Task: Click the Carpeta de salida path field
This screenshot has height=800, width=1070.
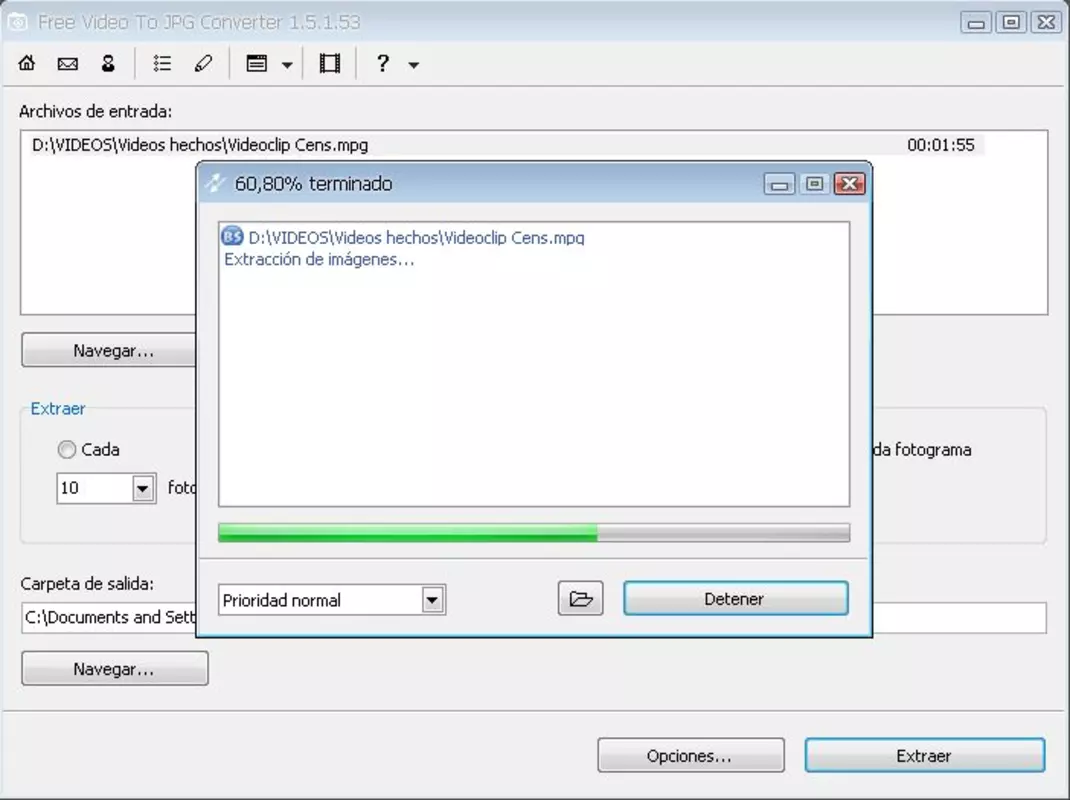Action: point(534,618)
